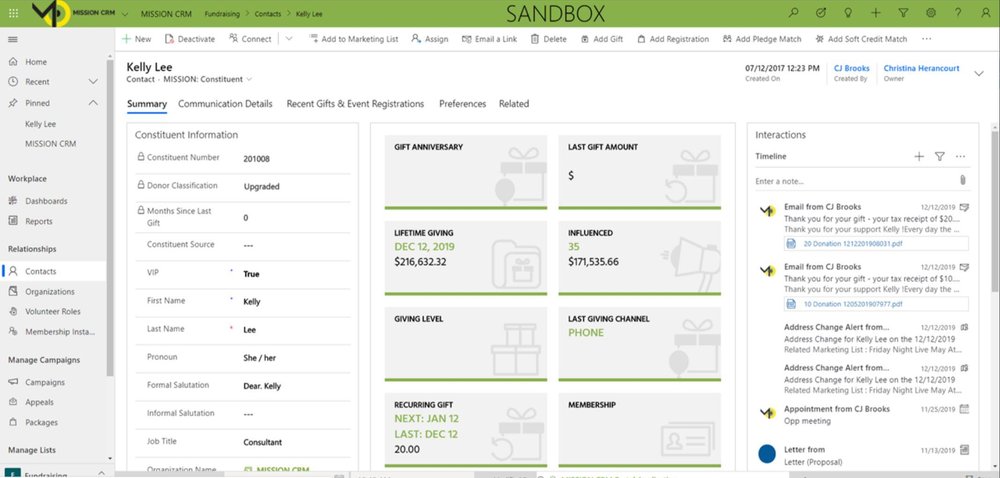This screenshot has width=1000, height=478.
Task: Expand the Recent section in sidebar
Action: pos(93,82)
